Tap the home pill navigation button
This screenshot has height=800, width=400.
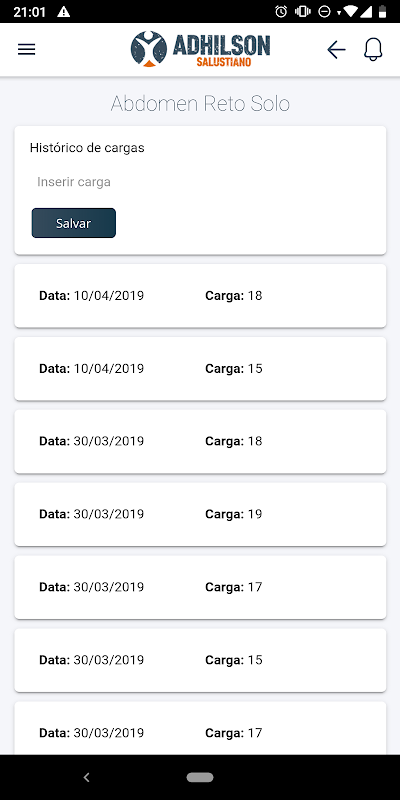[200, 777]
